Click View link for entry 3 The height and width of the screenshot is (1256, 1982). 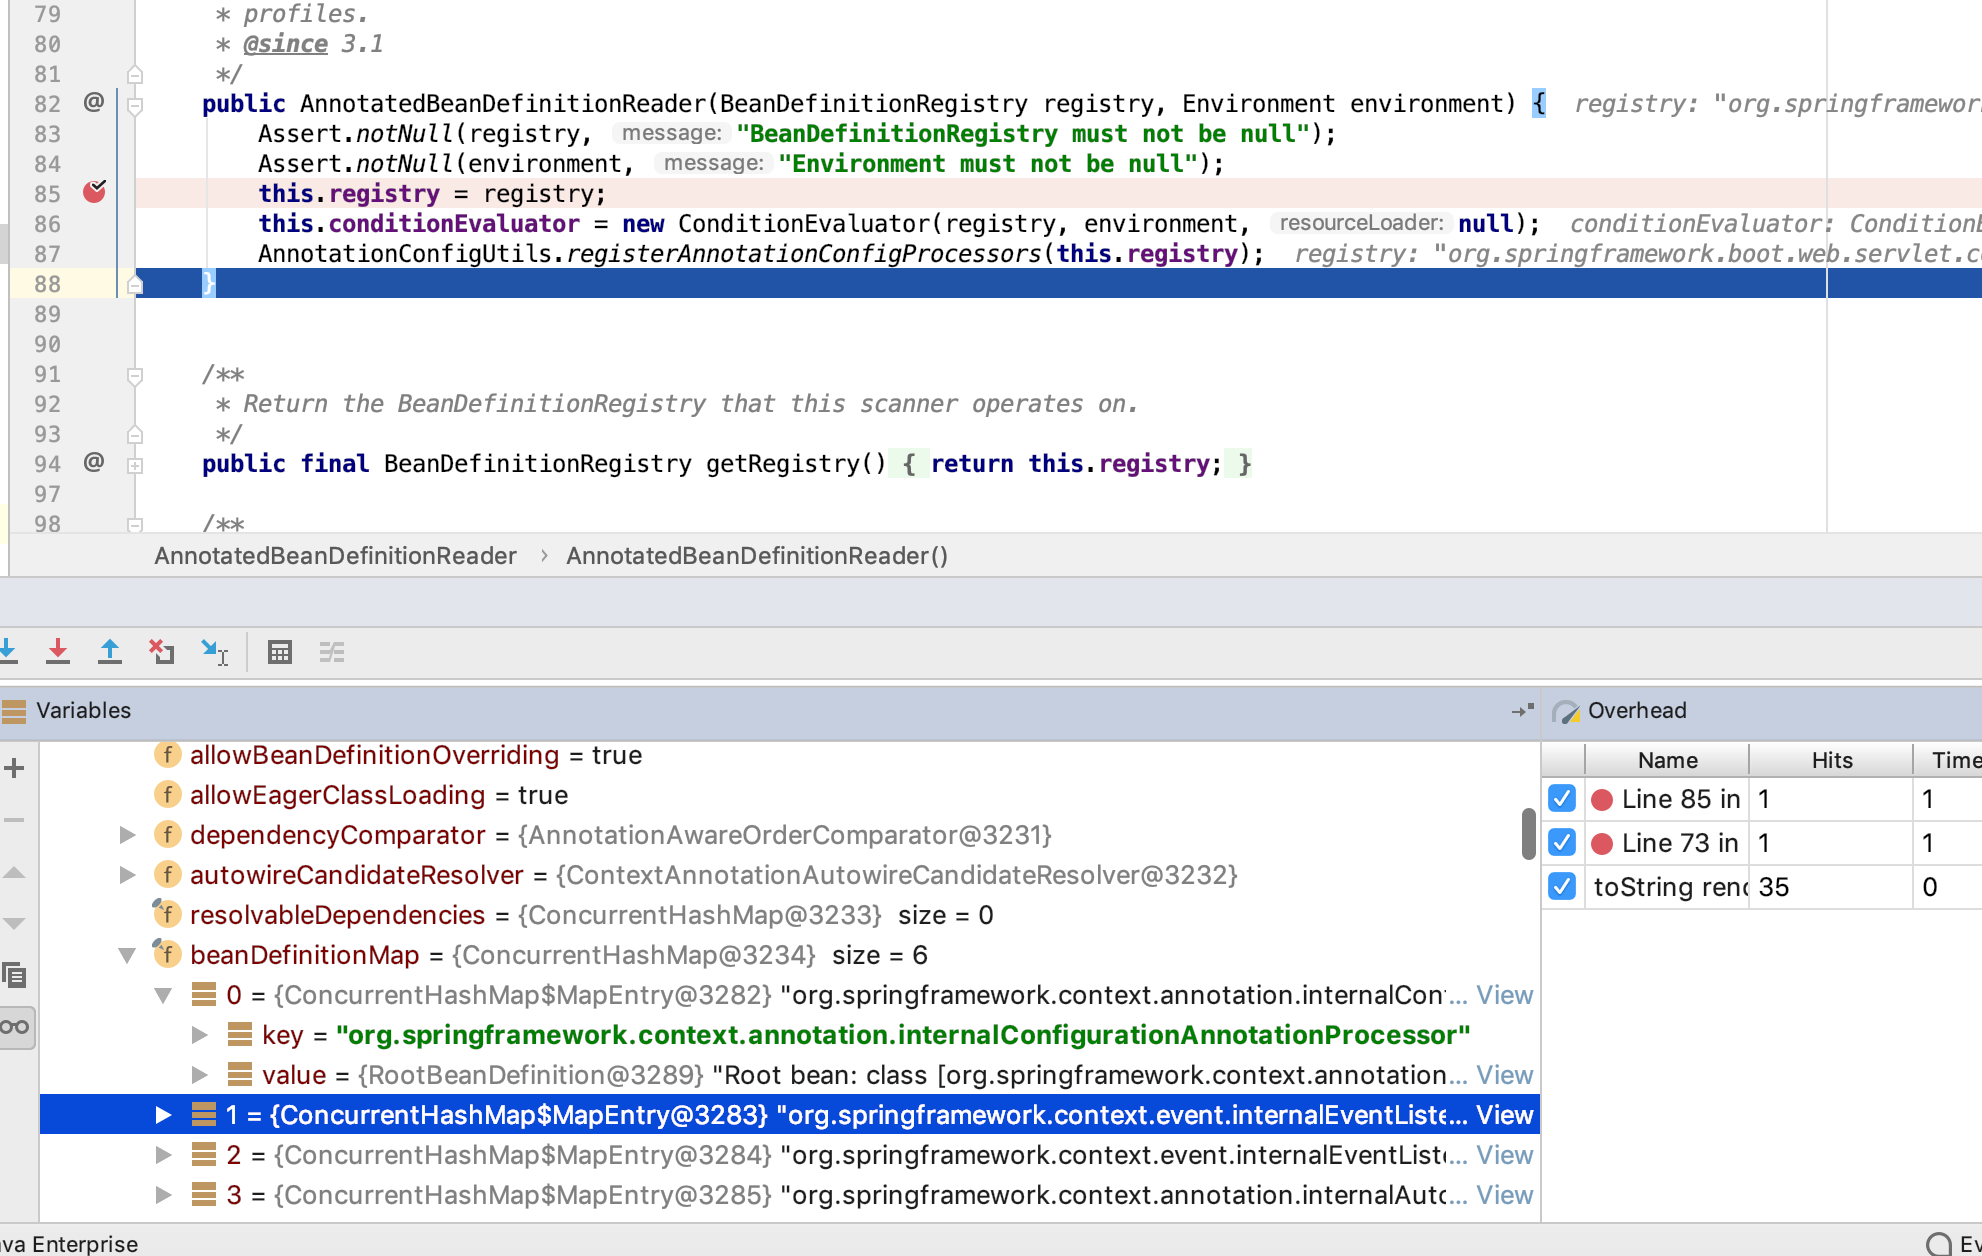1504,1195
